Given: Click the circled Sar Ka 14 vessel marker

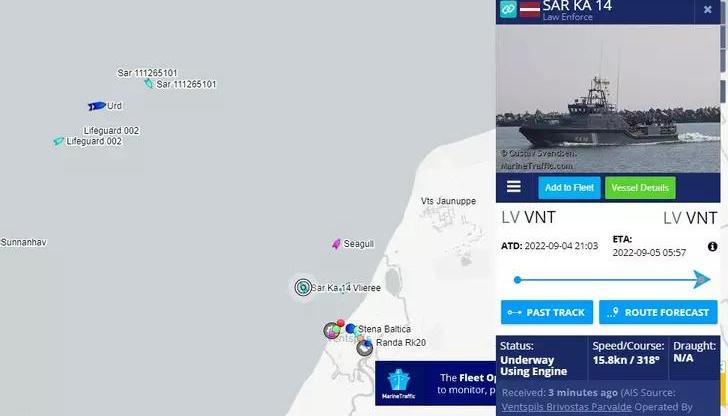Looking at the screenshot, I should [303, 287].
